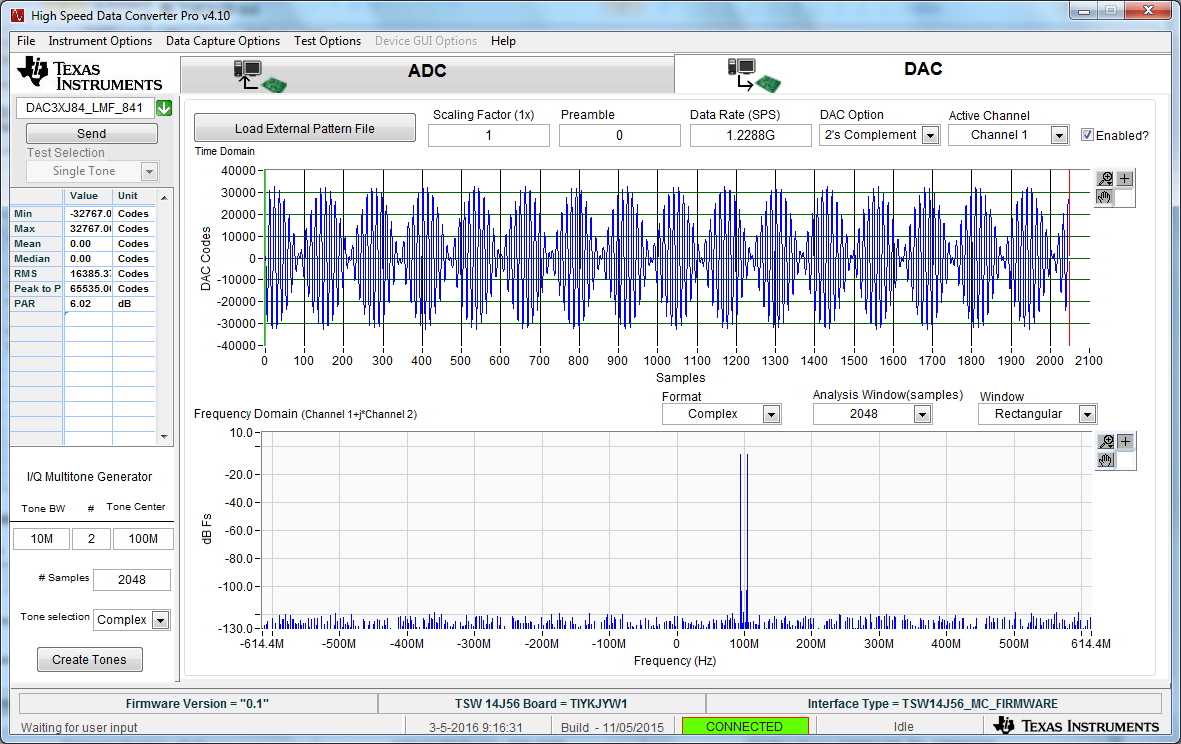Click the Send button

coord(92,133)
